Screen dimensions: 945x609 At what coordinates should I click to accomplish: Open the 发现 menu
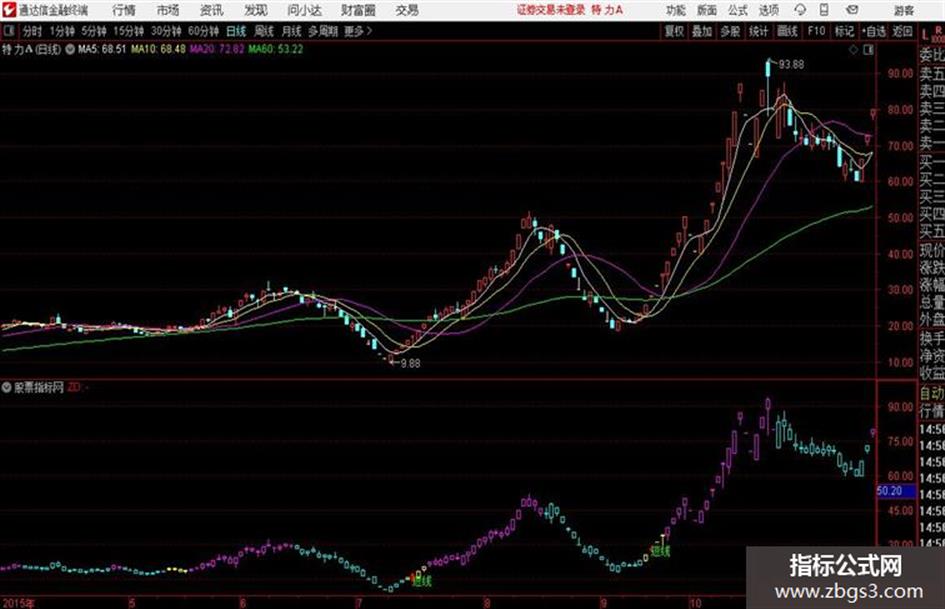[x=256, y=10]
